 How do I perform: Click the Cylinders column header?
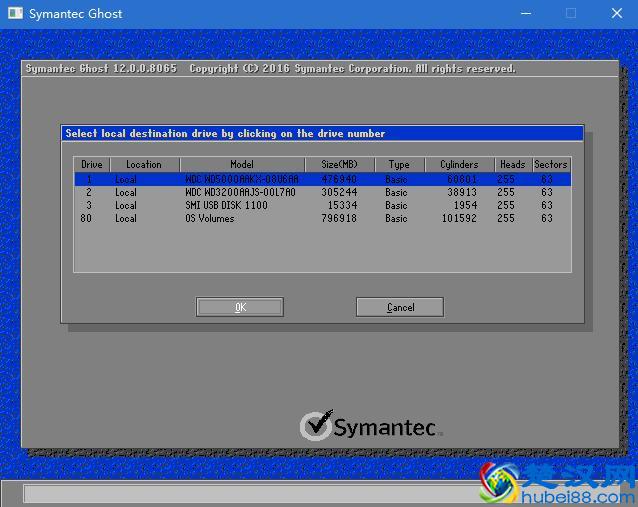pyautogui.click(x=459, y=164)
